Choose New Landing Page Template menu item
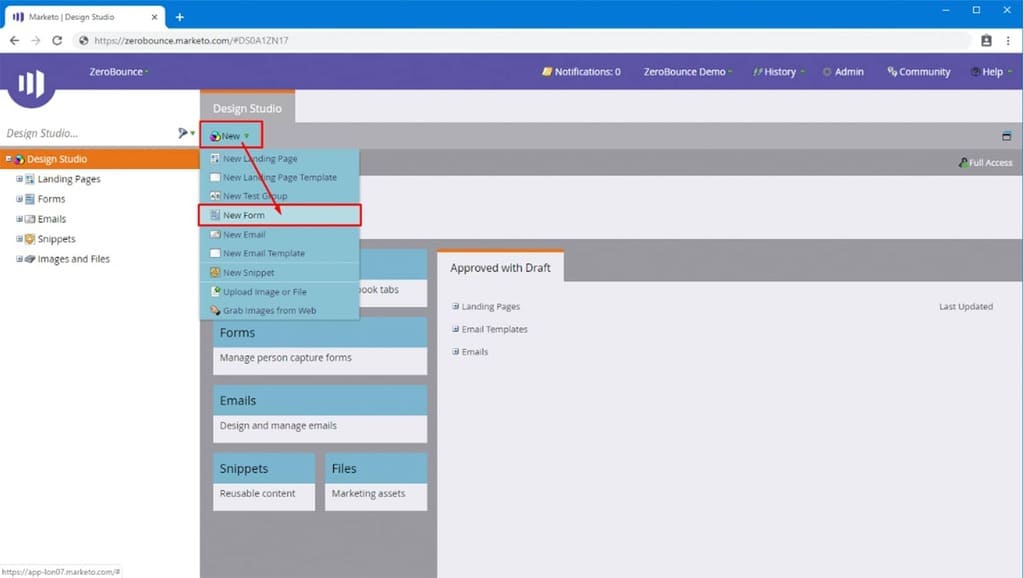 pyautogui.click(x=280, y=178)
